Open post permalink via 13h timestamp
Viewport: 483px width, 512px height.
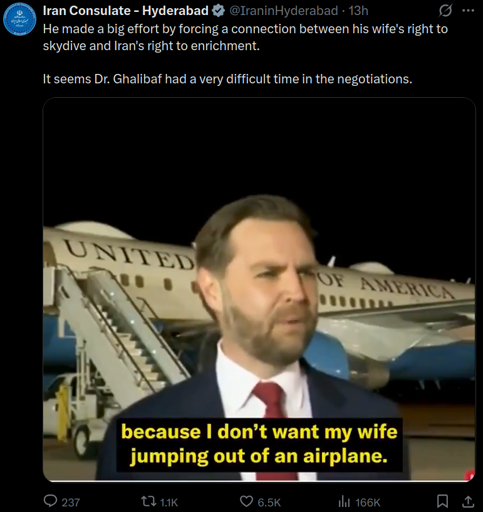pyautogui.click(x=358, y=11)
